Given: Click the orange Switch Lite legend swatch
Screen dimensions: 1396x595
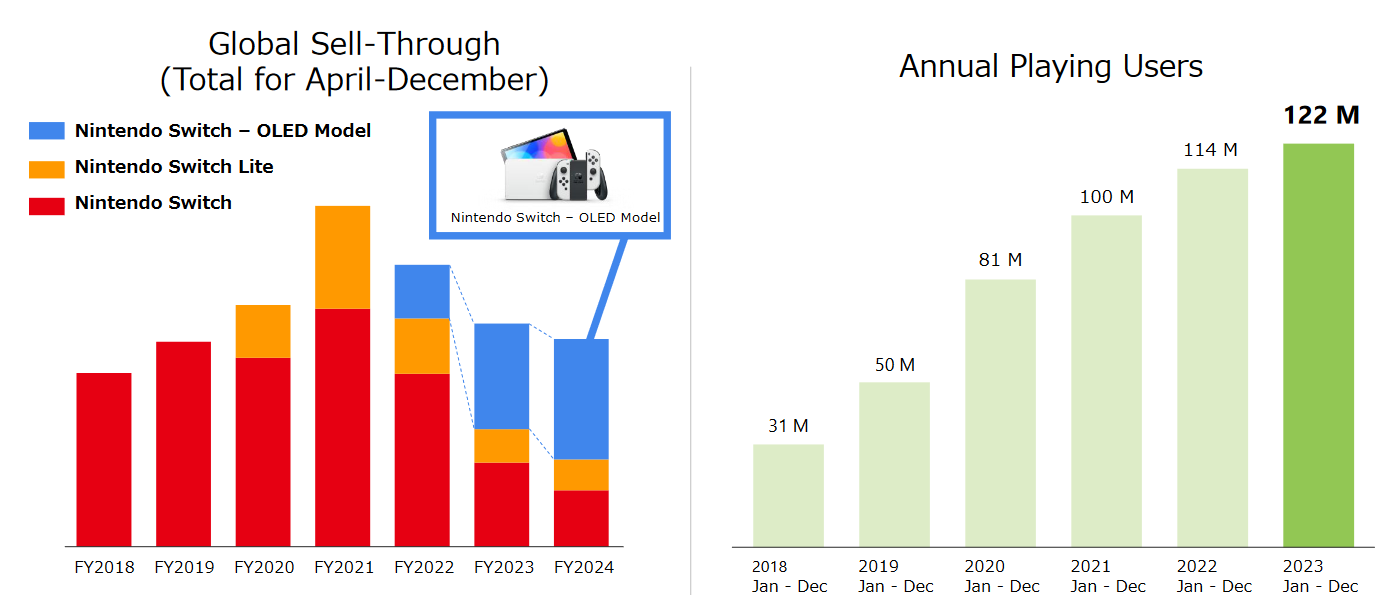Looking at the screenshot, I should coord(47,168).
